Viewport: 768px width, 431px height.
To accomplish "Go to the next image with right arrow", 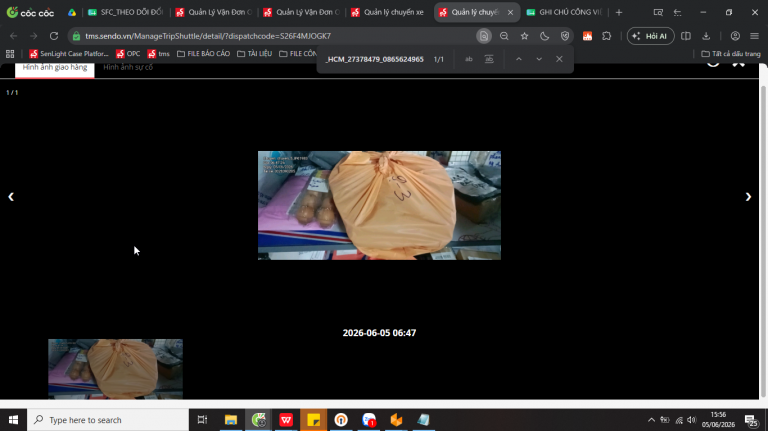I will [x=748, y=197].
